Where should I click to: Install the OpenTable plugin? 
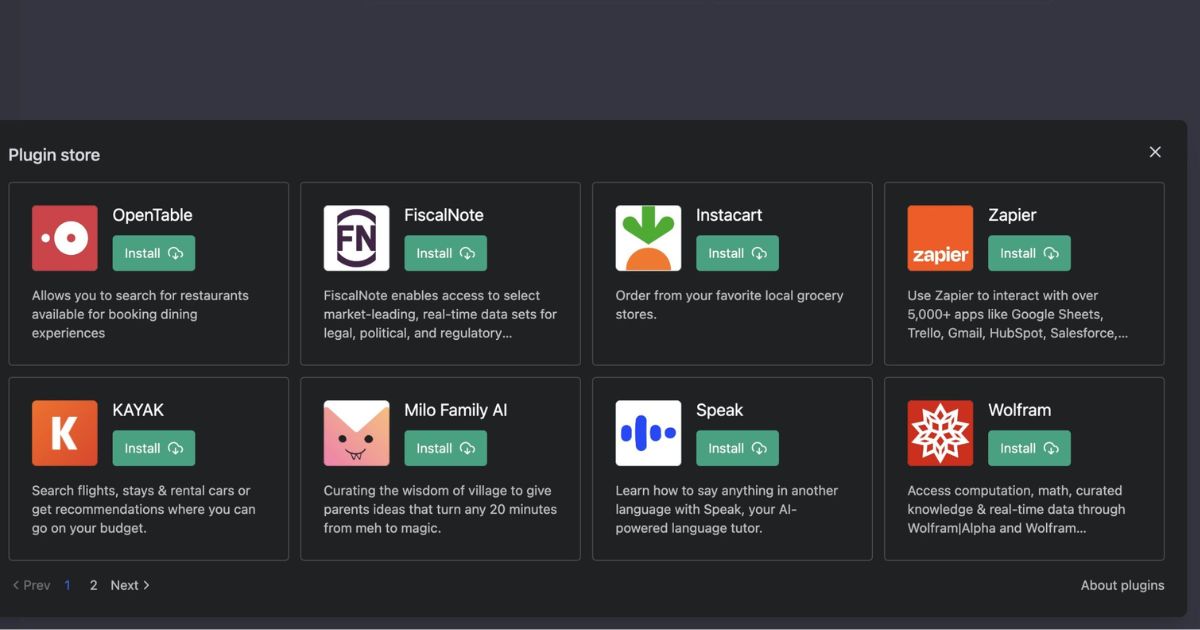click(x=153, y=253)
